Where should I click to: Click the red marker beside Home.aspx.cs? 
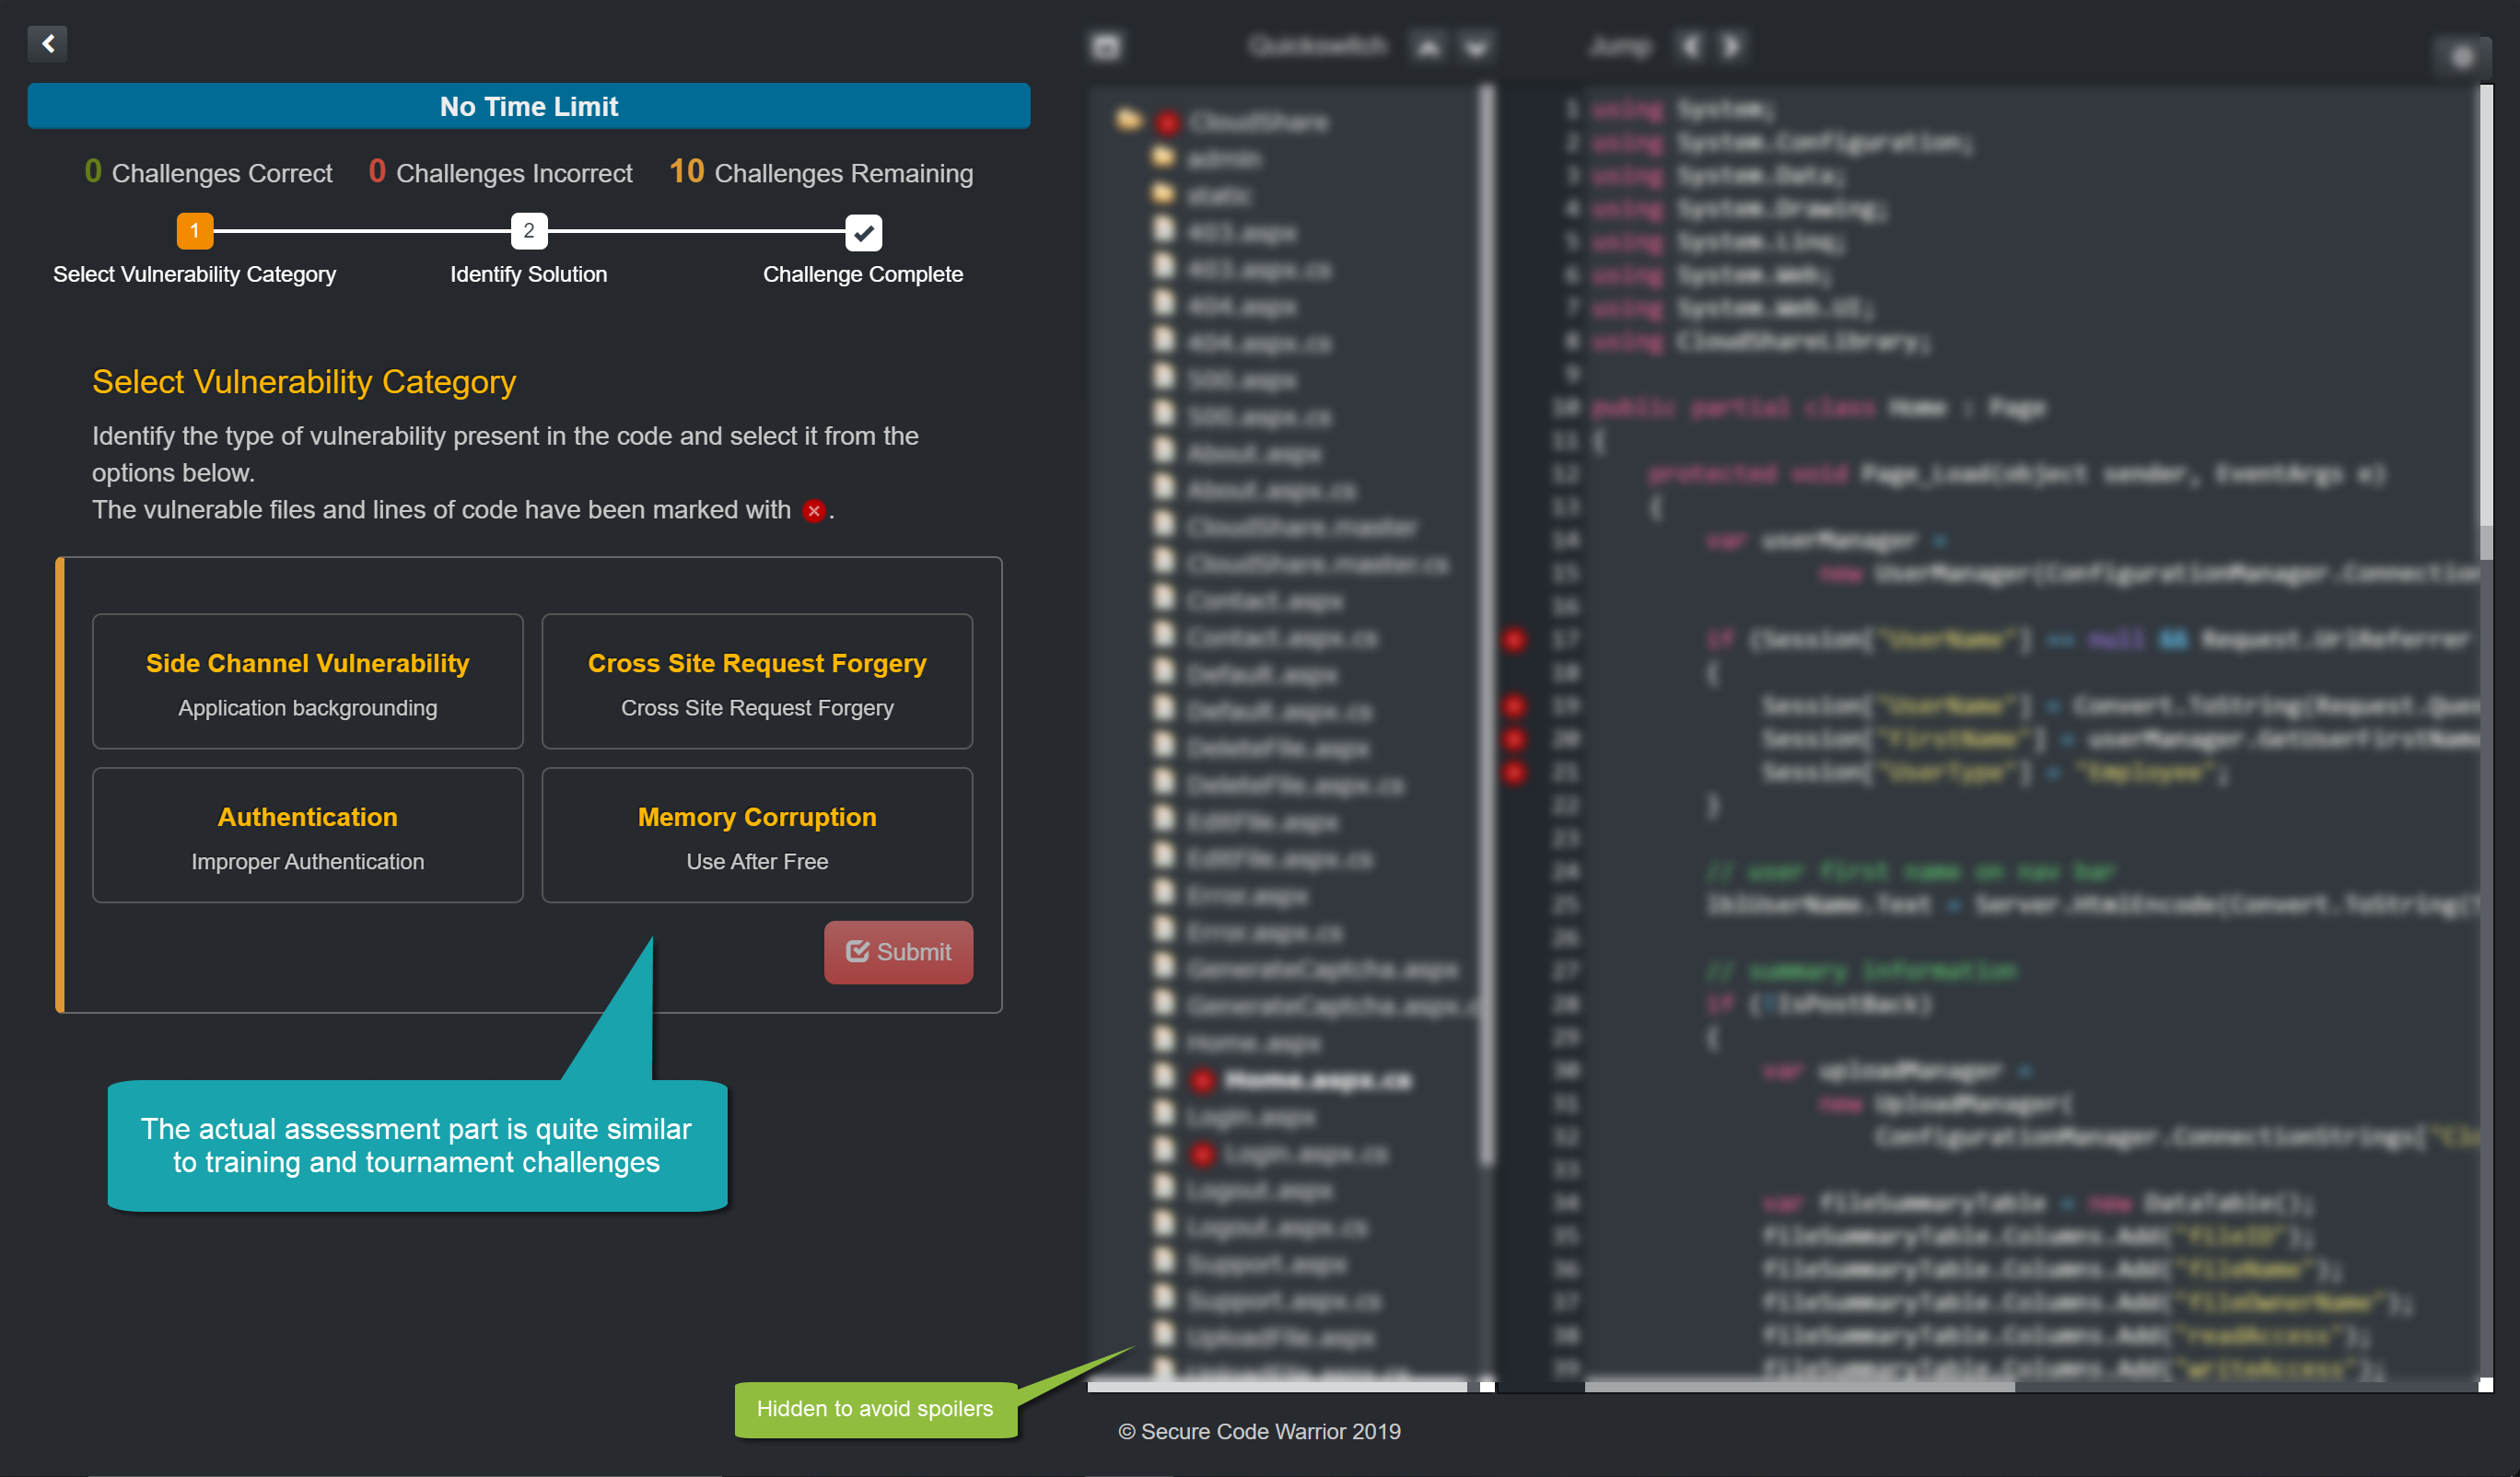(x=1202, y=1080)
